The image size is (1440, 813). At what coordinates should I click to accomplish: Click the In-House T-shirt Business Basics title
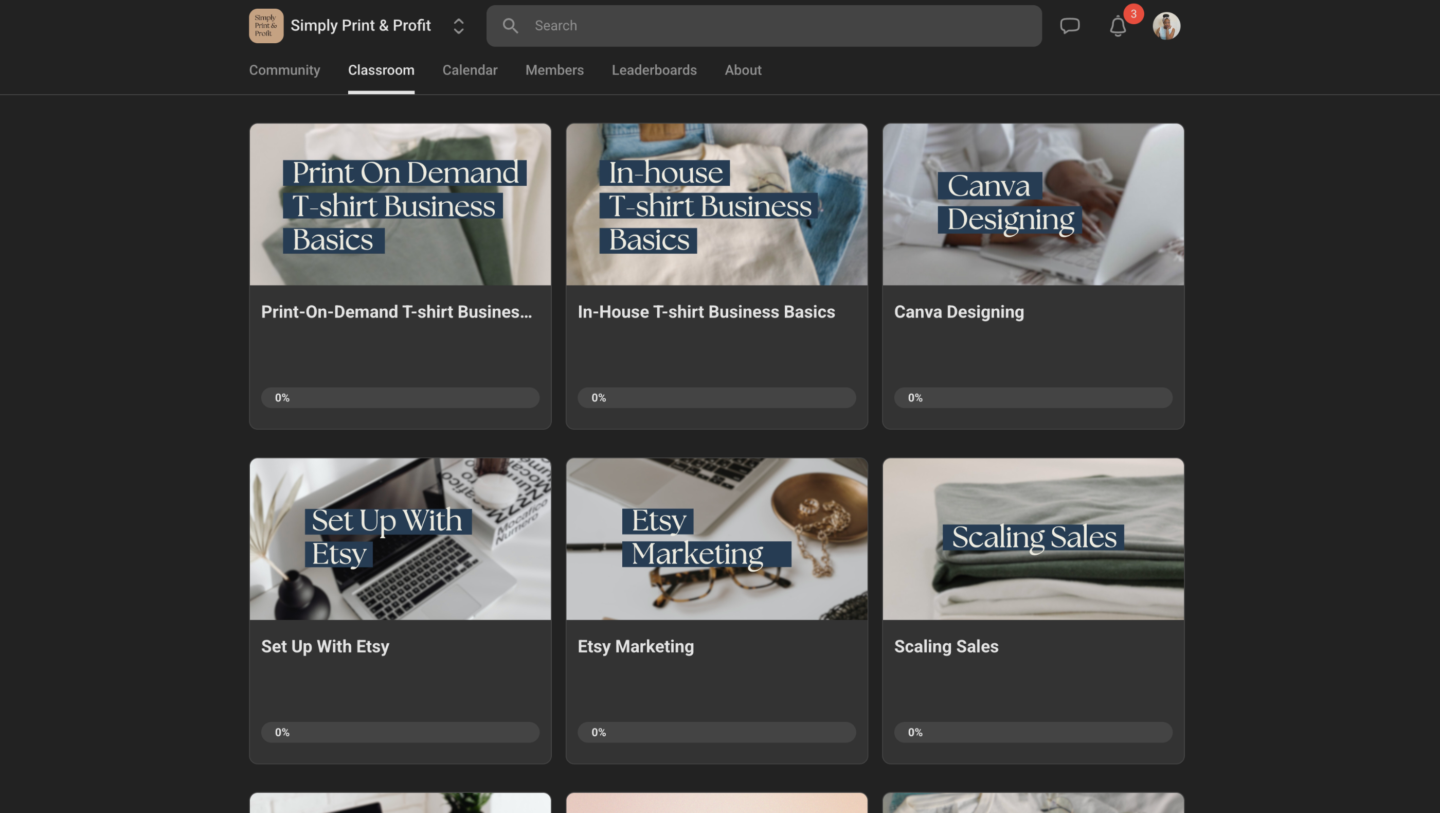click(x=706, y=312)
